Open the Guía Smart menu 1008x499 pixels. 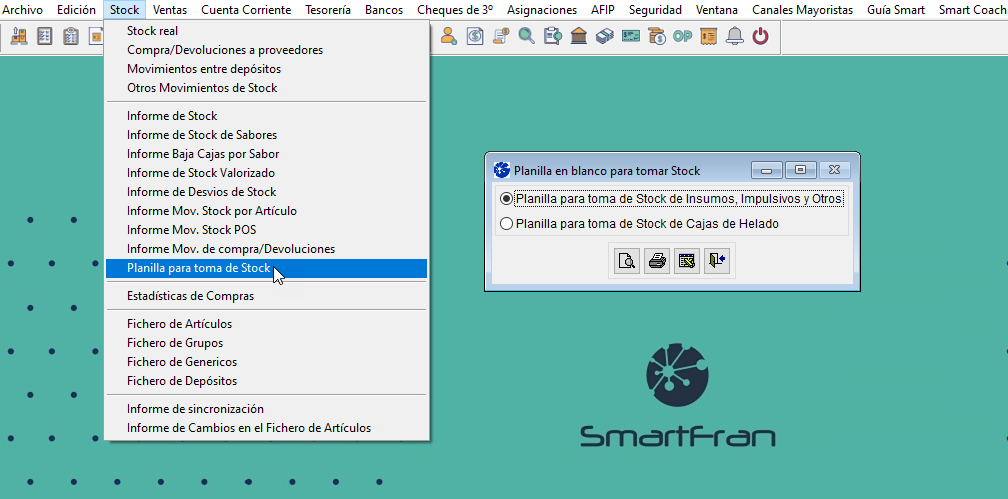coord(896,10)
